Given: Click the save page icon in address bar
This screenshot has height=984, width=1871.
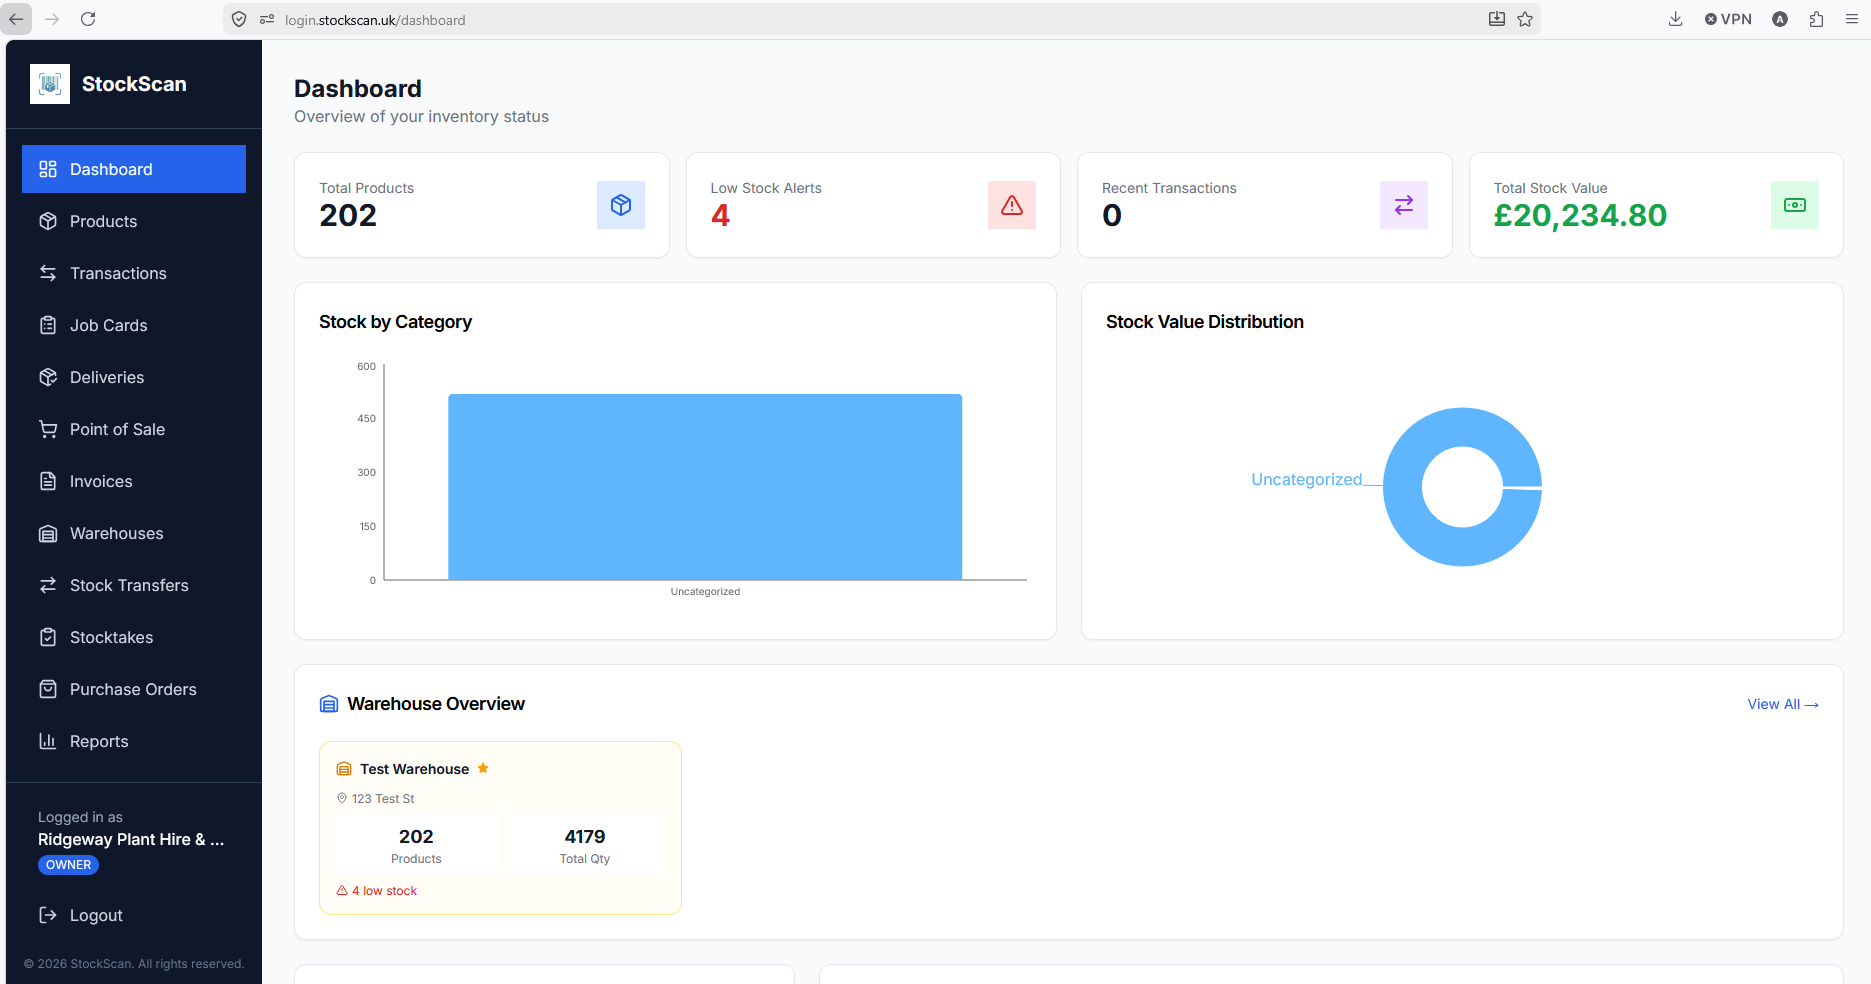Looking at the screenshot, I should coord(1497,19).
